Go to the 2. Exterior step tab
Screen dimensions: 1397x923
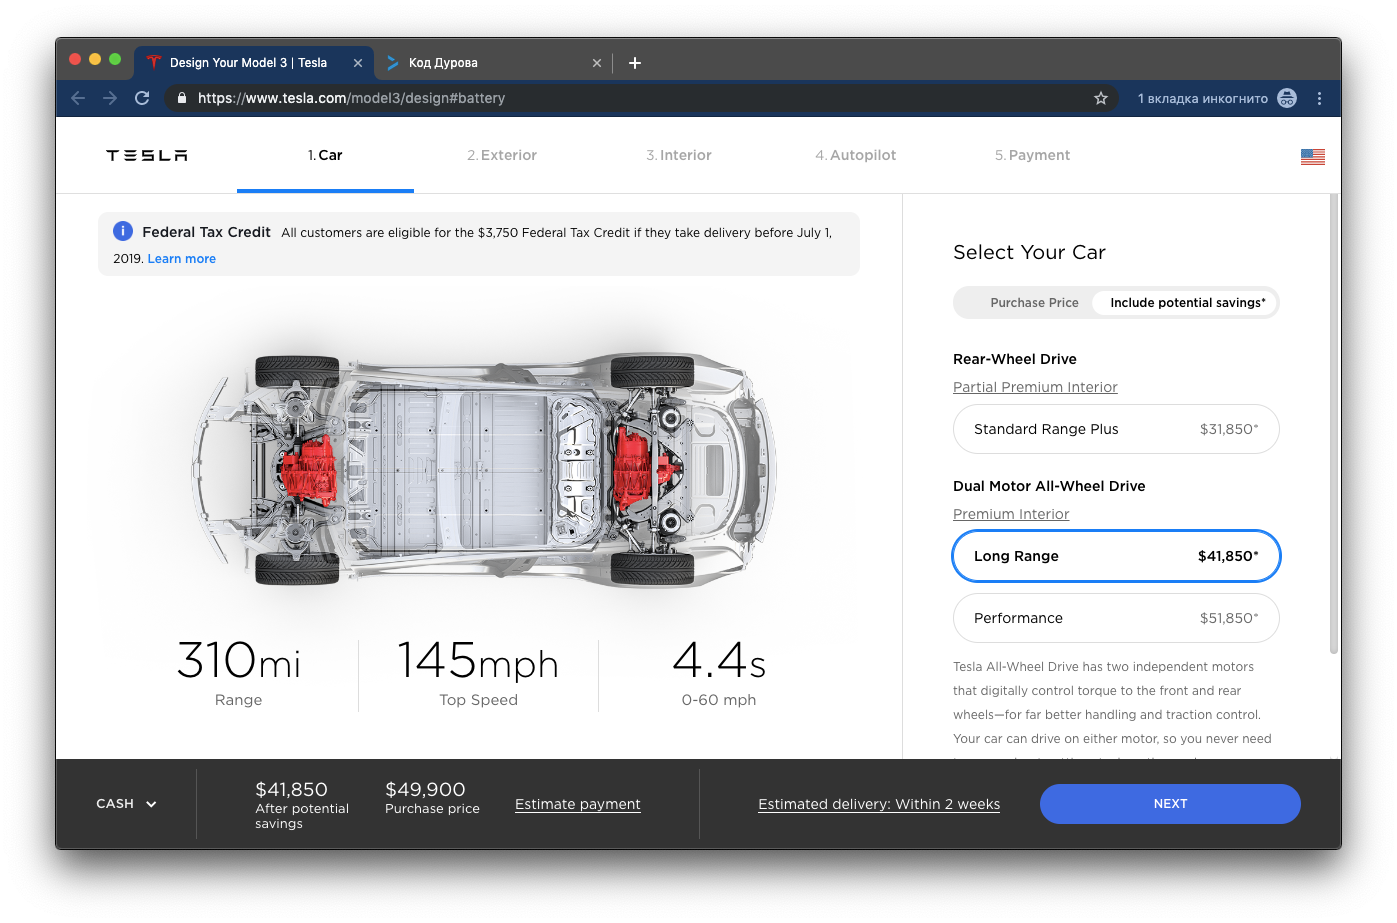[x=502, y=155]
